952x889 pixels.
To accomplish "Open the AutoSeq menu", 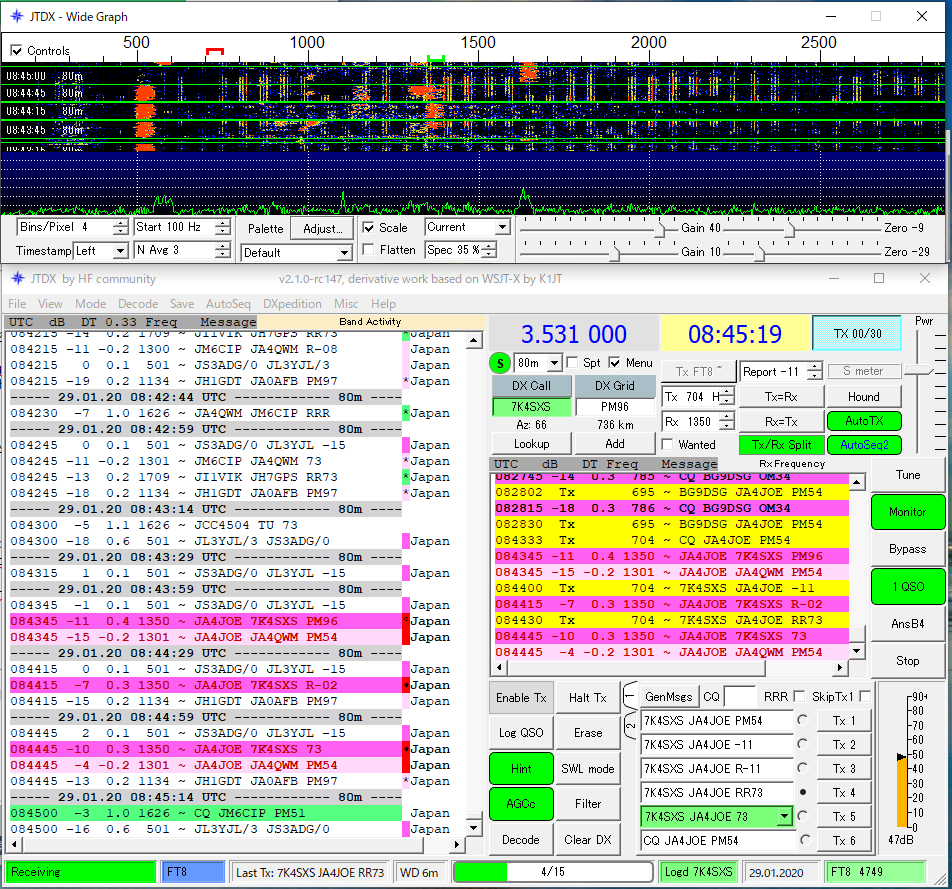I will click(x=228, y=304).
